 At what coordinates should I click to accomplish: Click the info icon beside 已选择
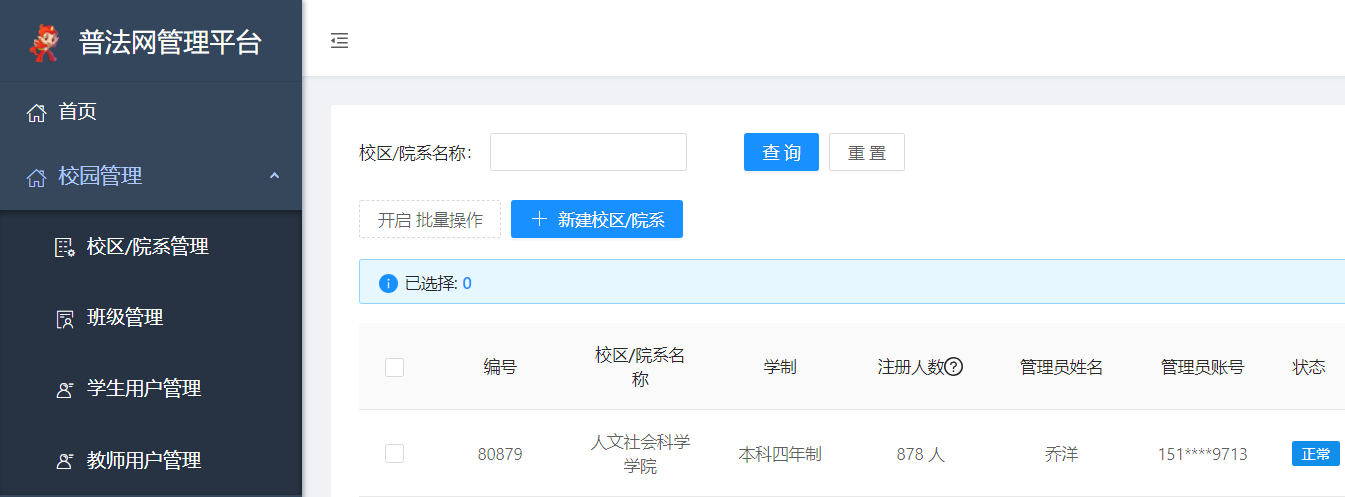(x=388, y=283)
